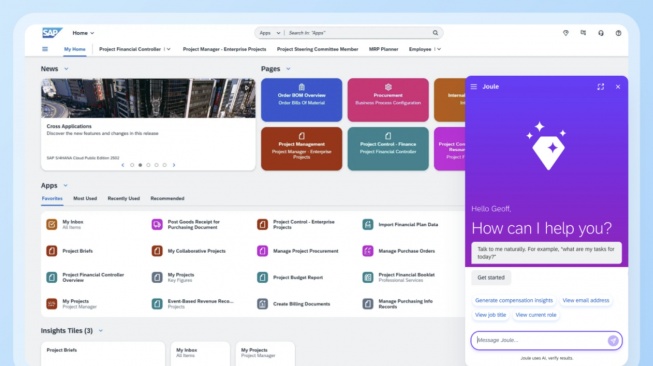Open Project Financial Booklet icon

[368, 277]
